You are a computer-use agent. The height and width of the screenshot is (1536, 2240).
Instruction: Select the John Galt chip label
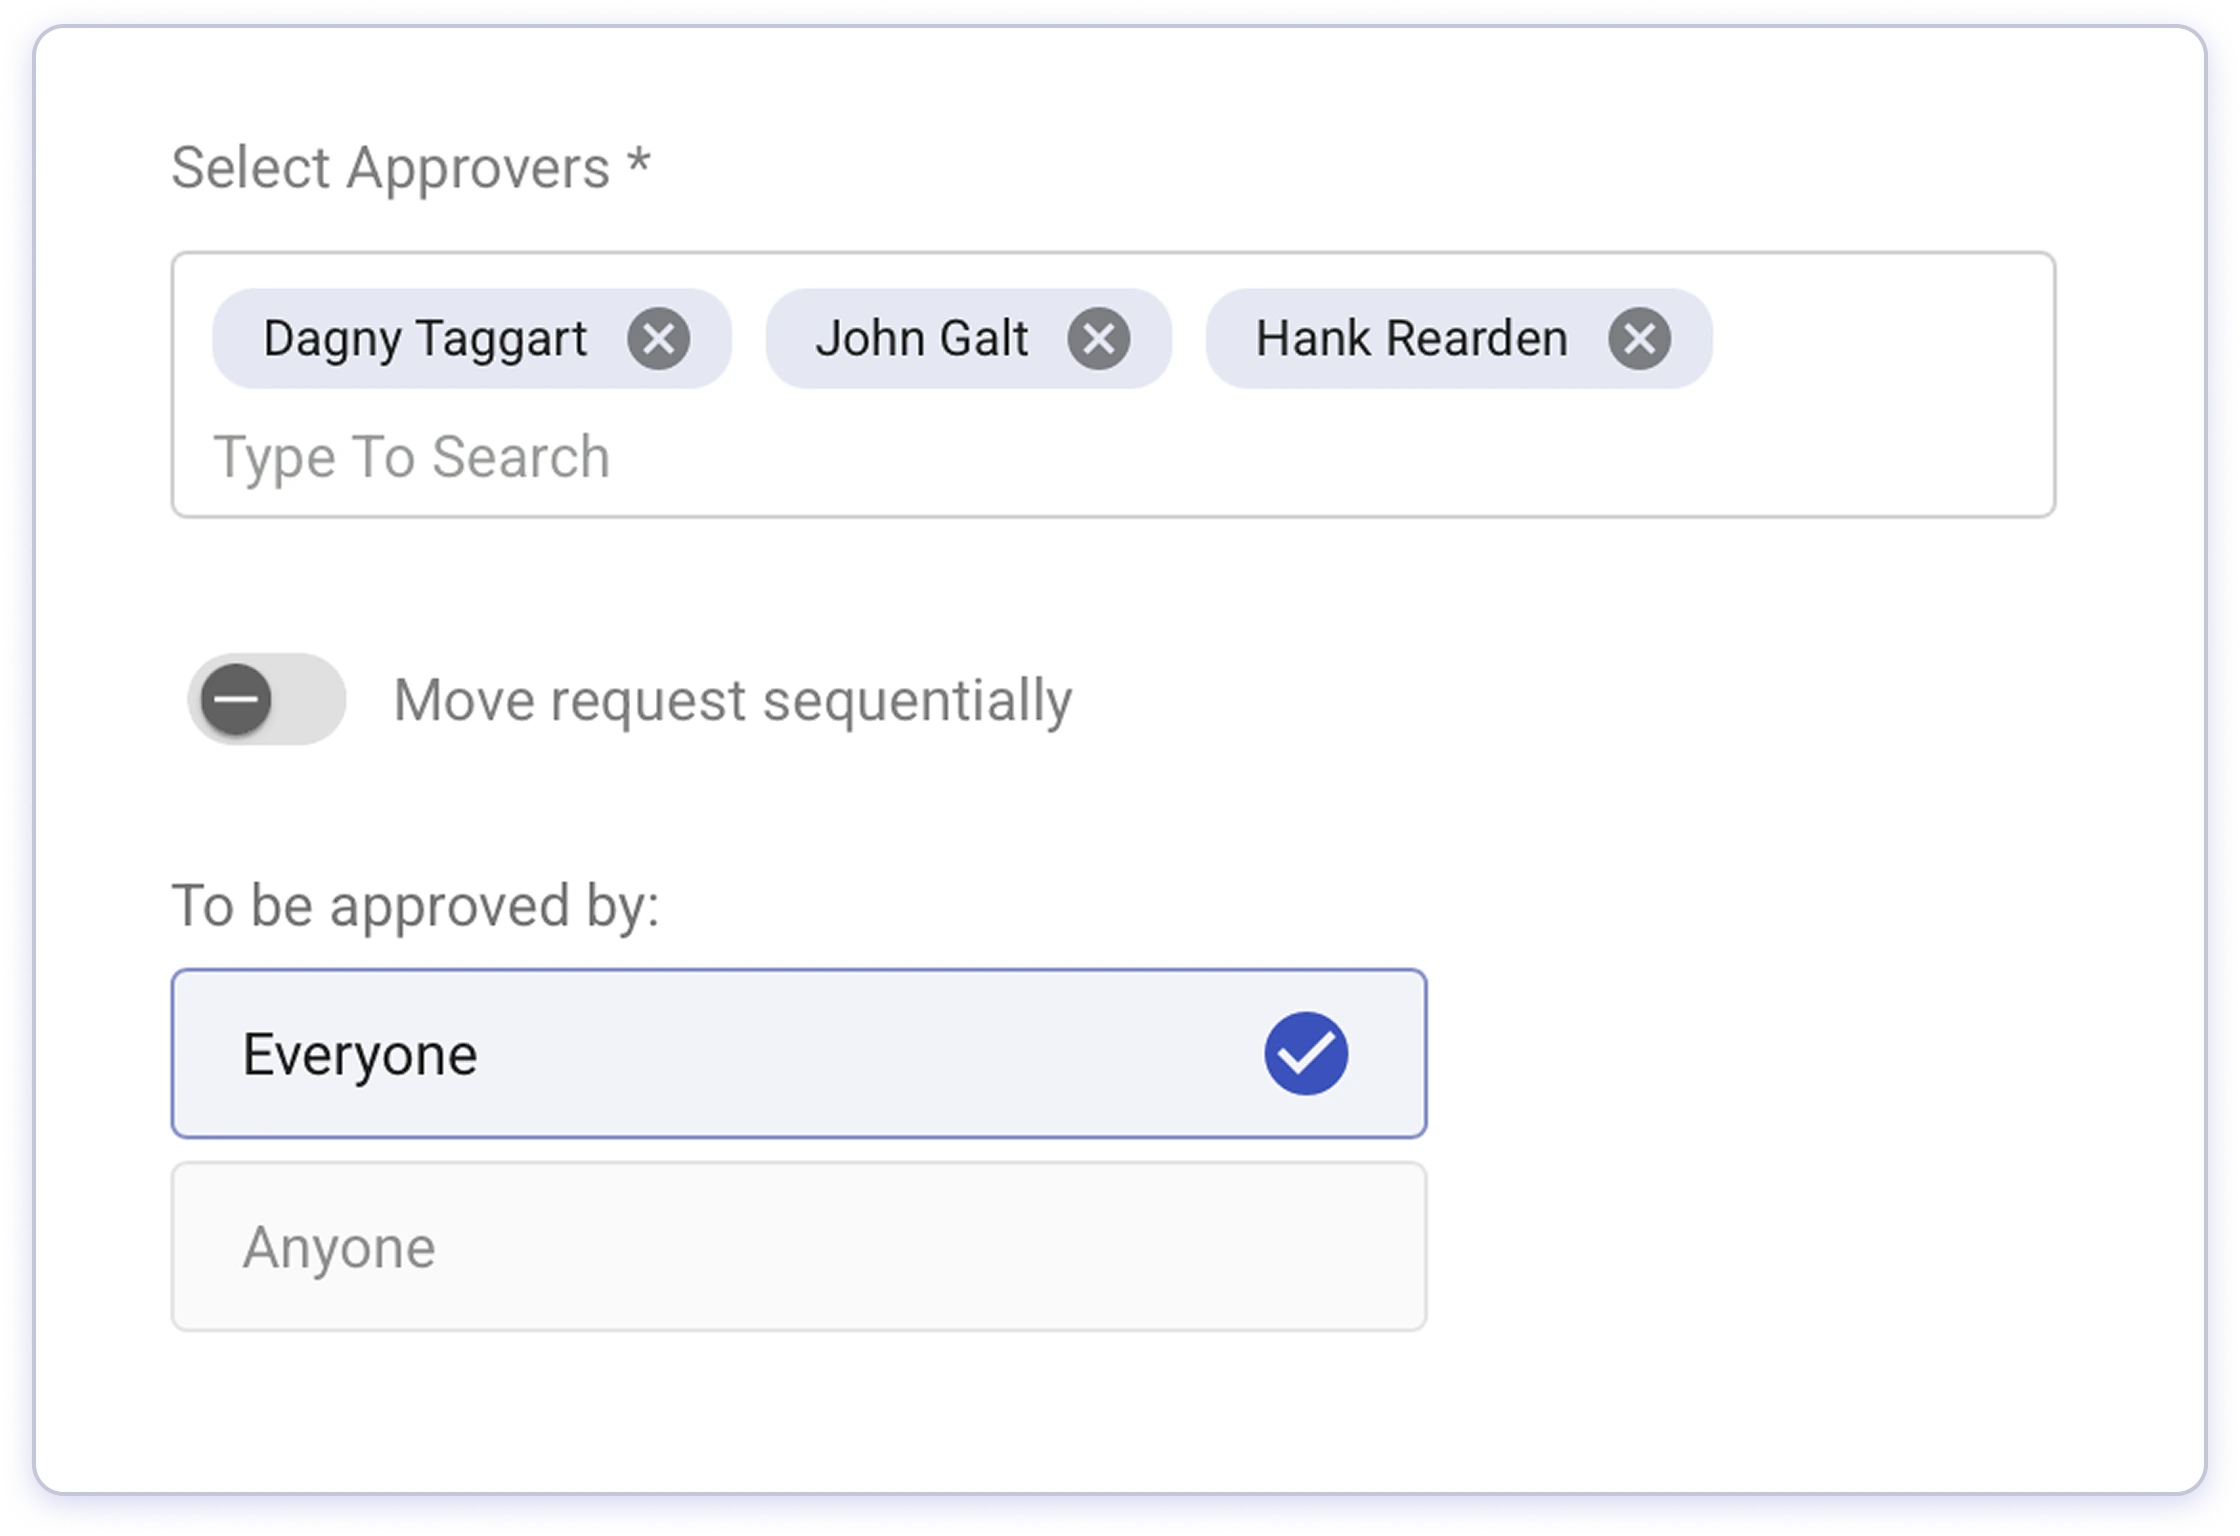[x=921, y=339]
